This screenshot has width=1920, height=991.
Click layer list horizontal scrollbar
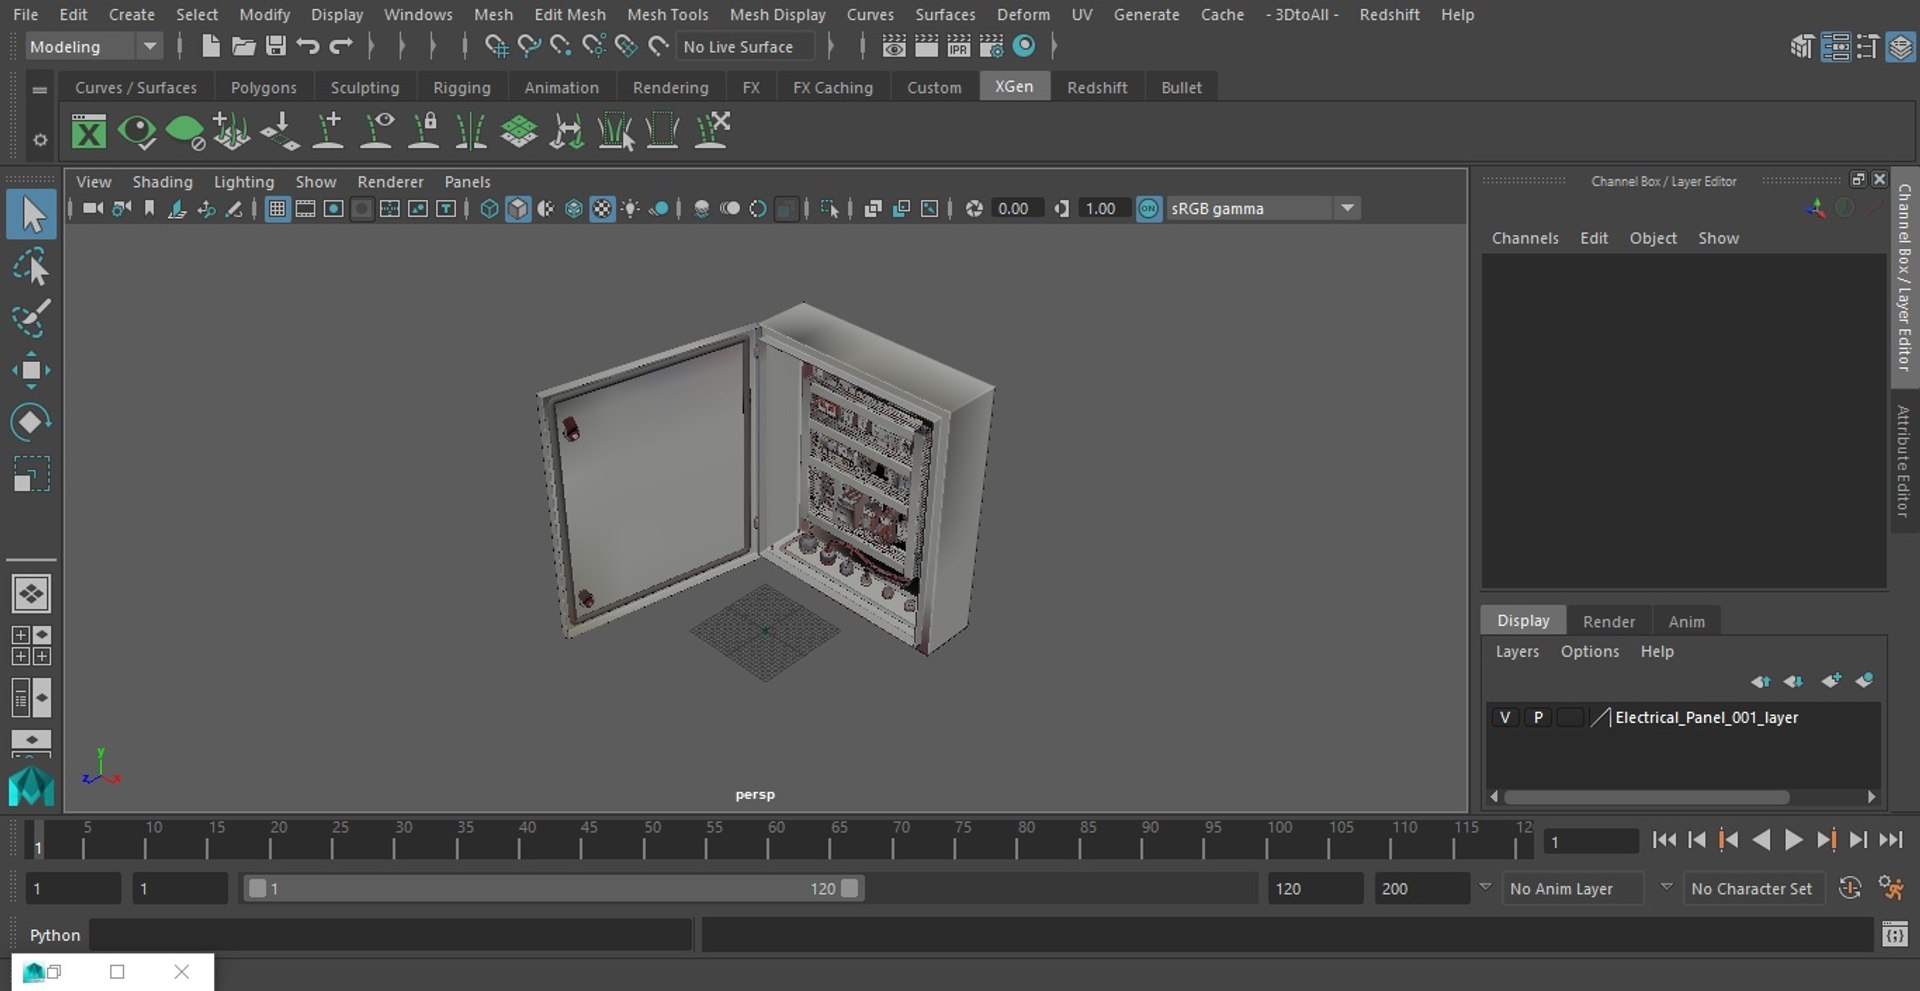click(1647, 797)
